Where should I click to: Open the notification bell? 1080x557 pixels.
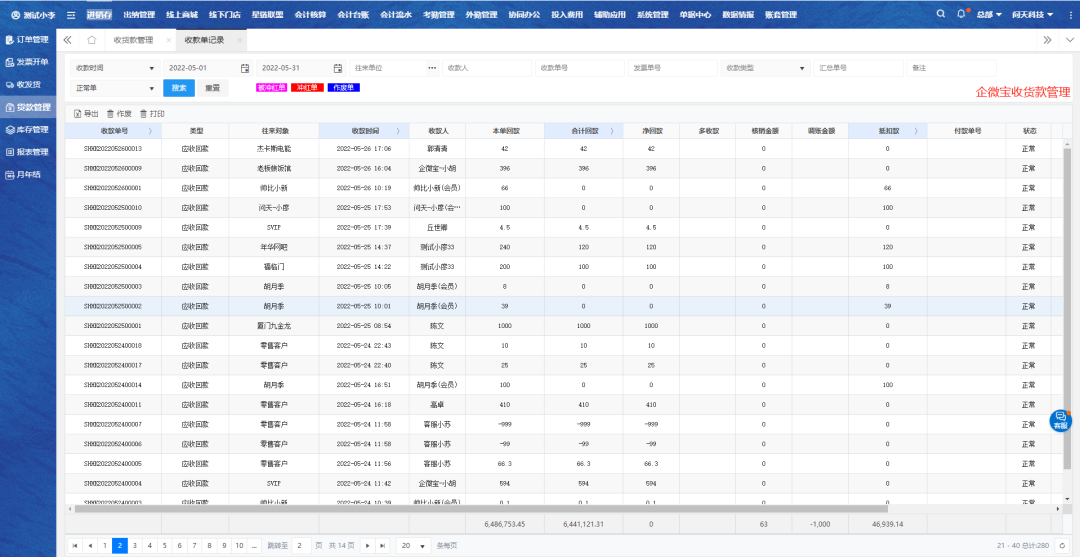click(x=961, y=15)
